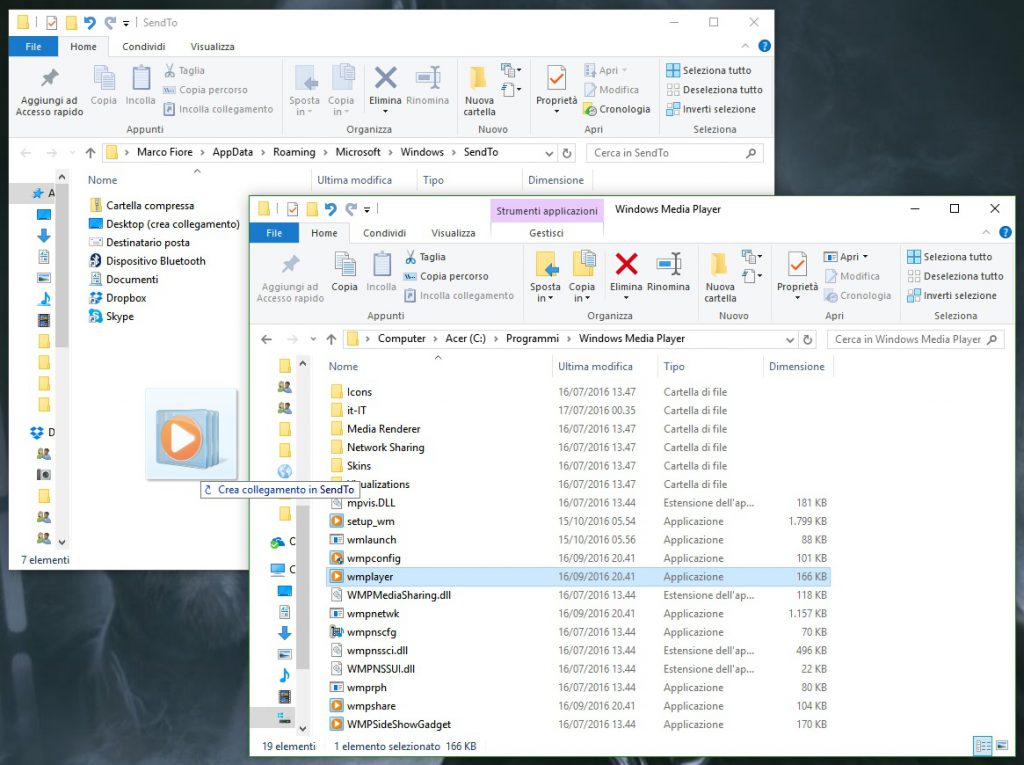This screenshot has width=1024, height=765.
Task: Select the wmplayer application file
Action: (578, 577)
